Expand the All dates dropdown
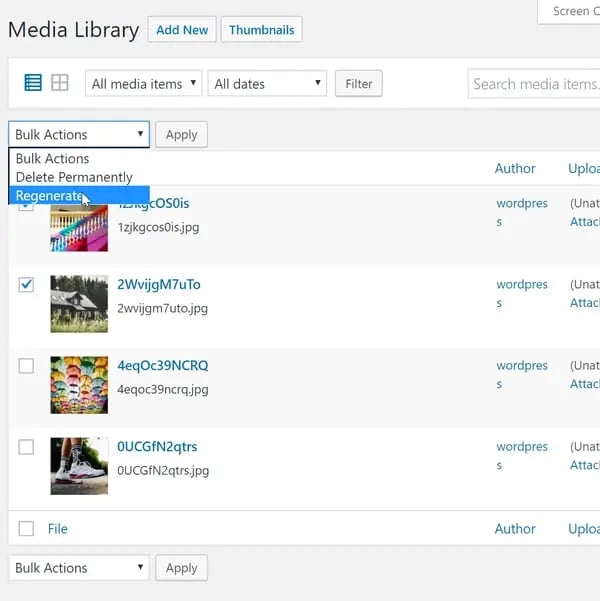 coord(268,84)
